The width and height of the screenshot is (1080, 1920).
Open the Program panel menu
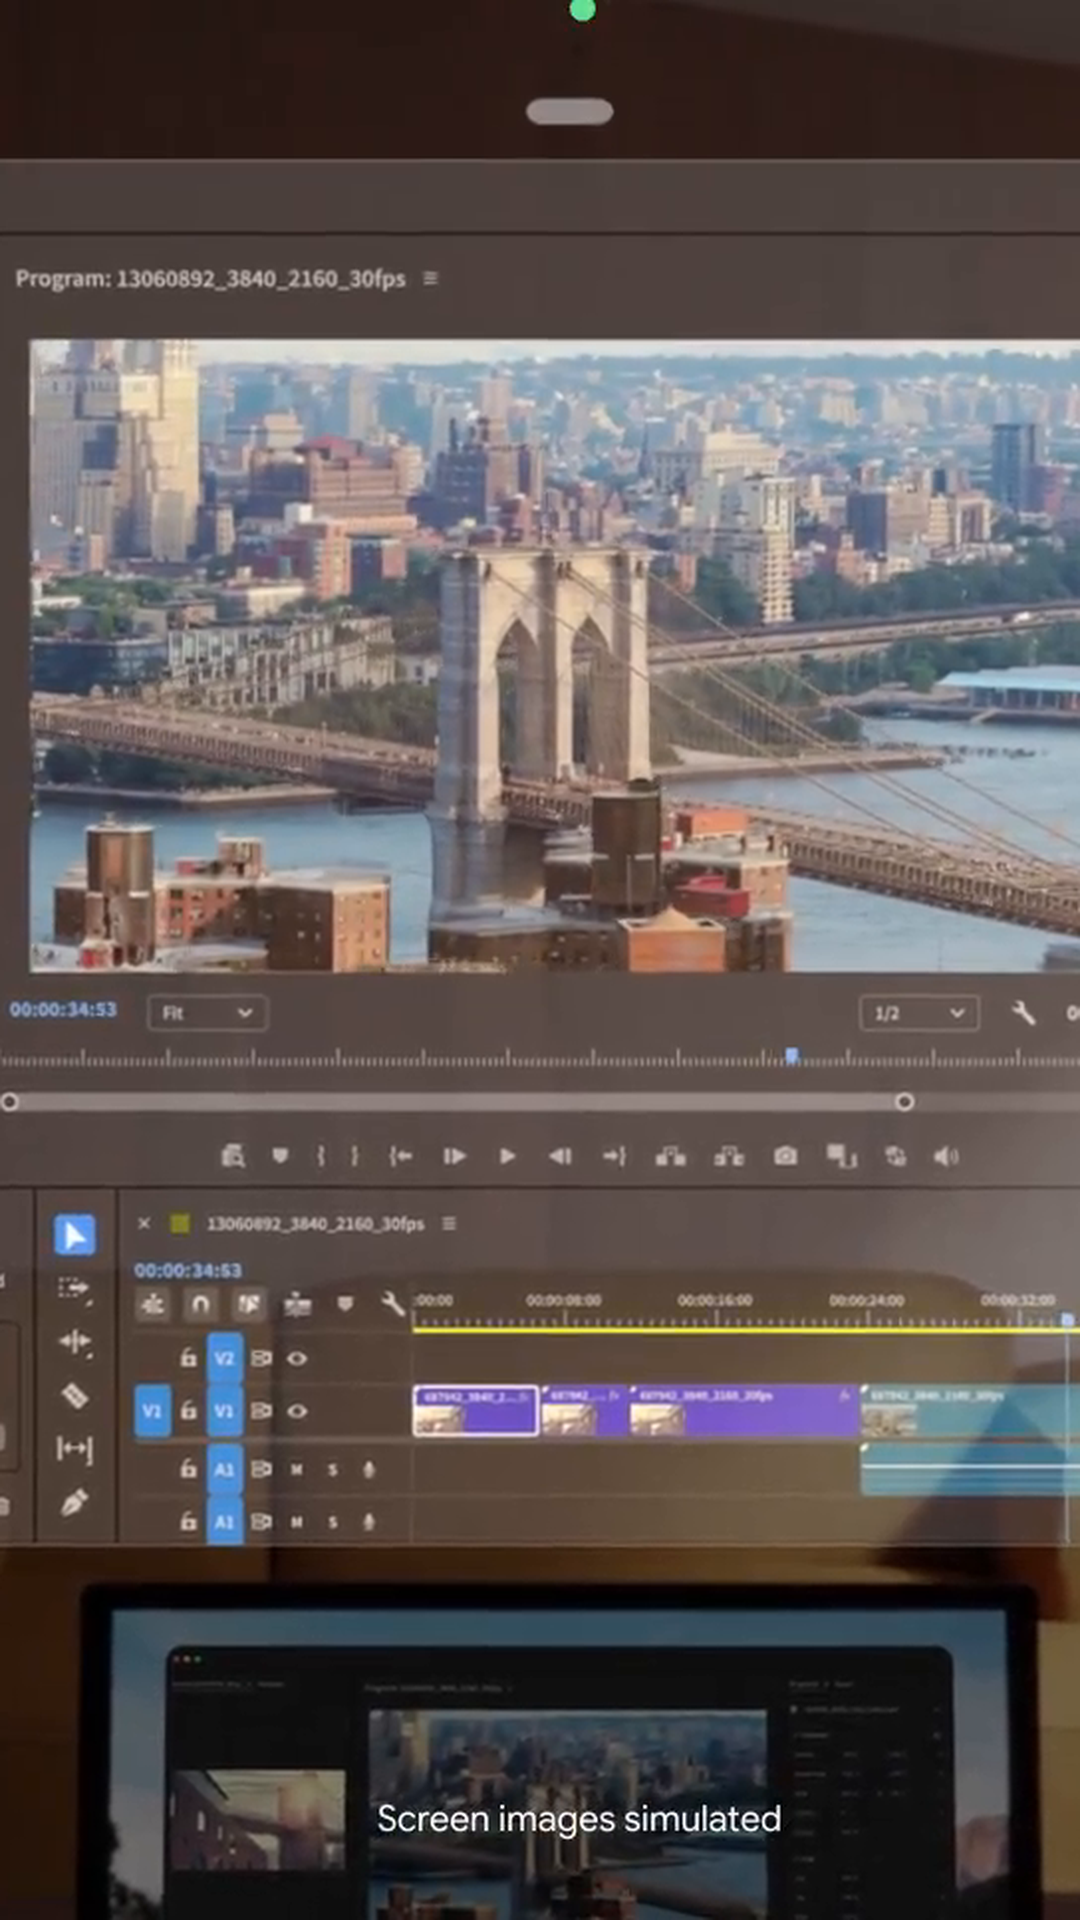tap(431, 278)
